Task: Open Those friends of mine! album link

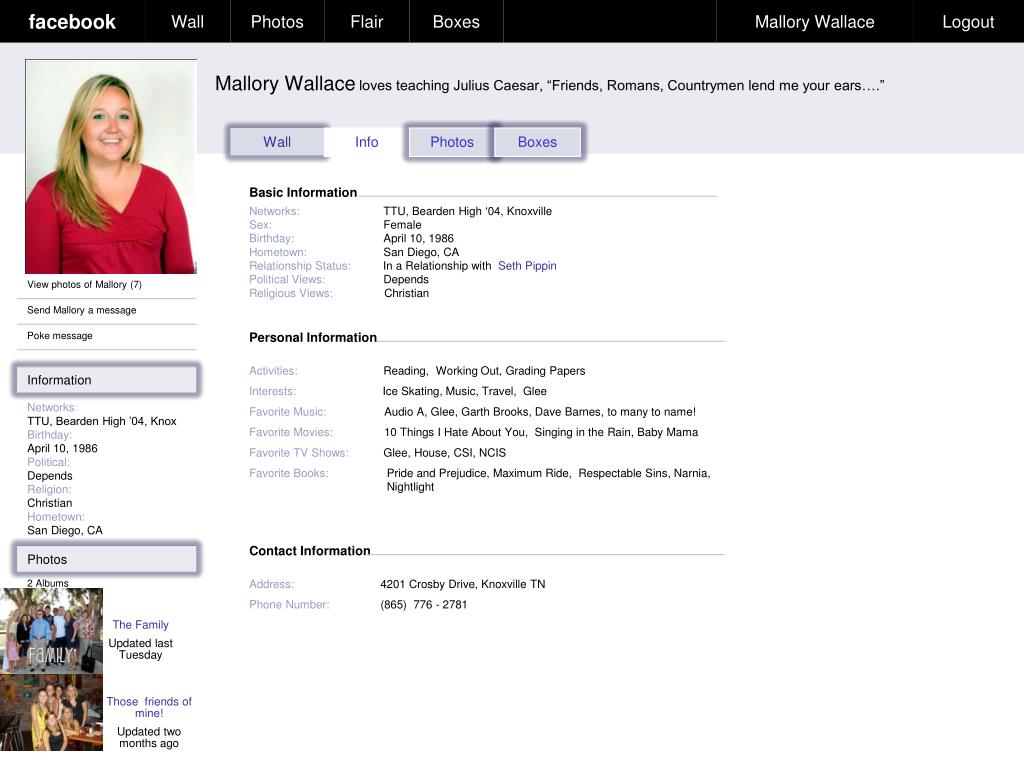Action: pos(149,707)
